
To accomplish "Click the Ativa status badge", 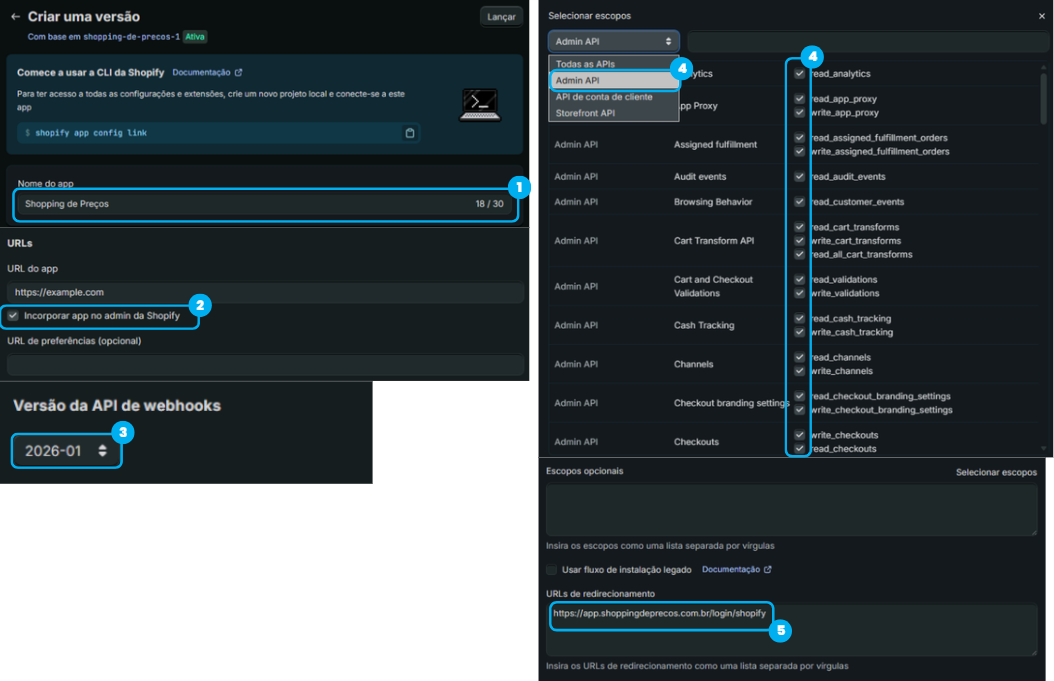I will click(195, 37).
